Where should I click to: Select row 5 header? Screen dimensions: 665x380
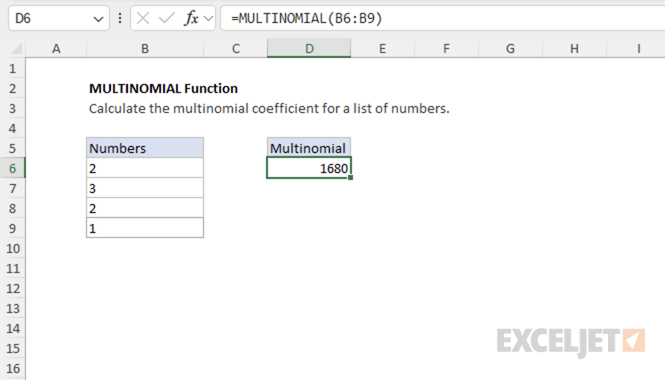[13, 148]
